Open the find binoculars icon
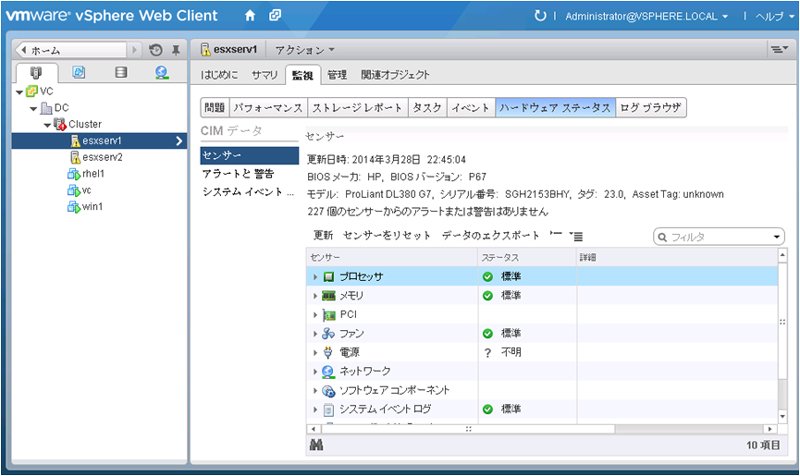The image size is (800, 476). (316, 445)
